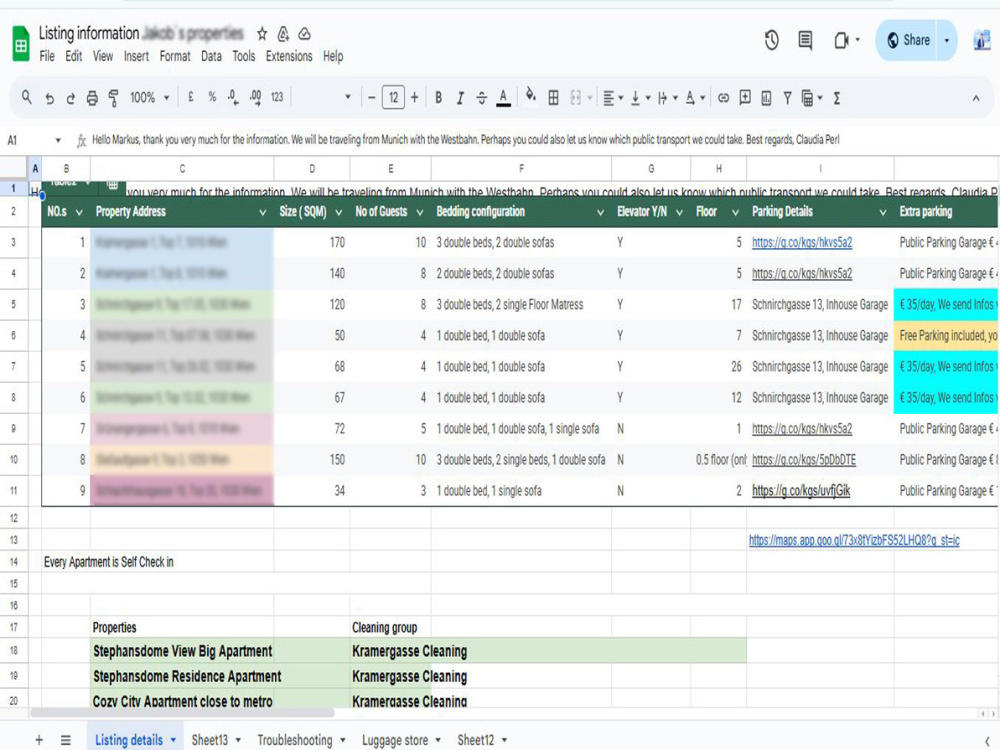Select the Stephansdome View Big Apartment cell
This screenshot has height=750, width=1000.
[x=182, y=651]
